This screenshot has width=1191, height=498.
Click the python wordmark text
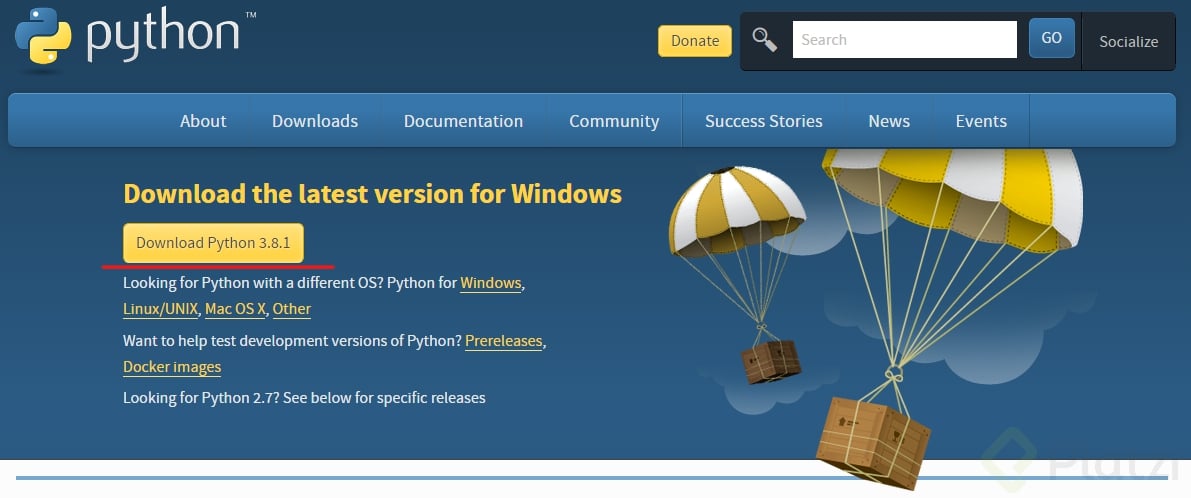163,36
